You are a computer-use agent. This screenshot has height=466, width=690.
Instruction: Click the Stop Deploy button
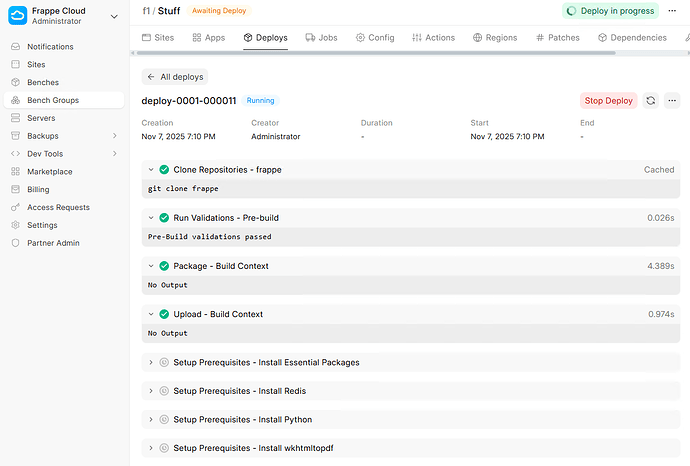pyautogui.click(x=608, y=101)
